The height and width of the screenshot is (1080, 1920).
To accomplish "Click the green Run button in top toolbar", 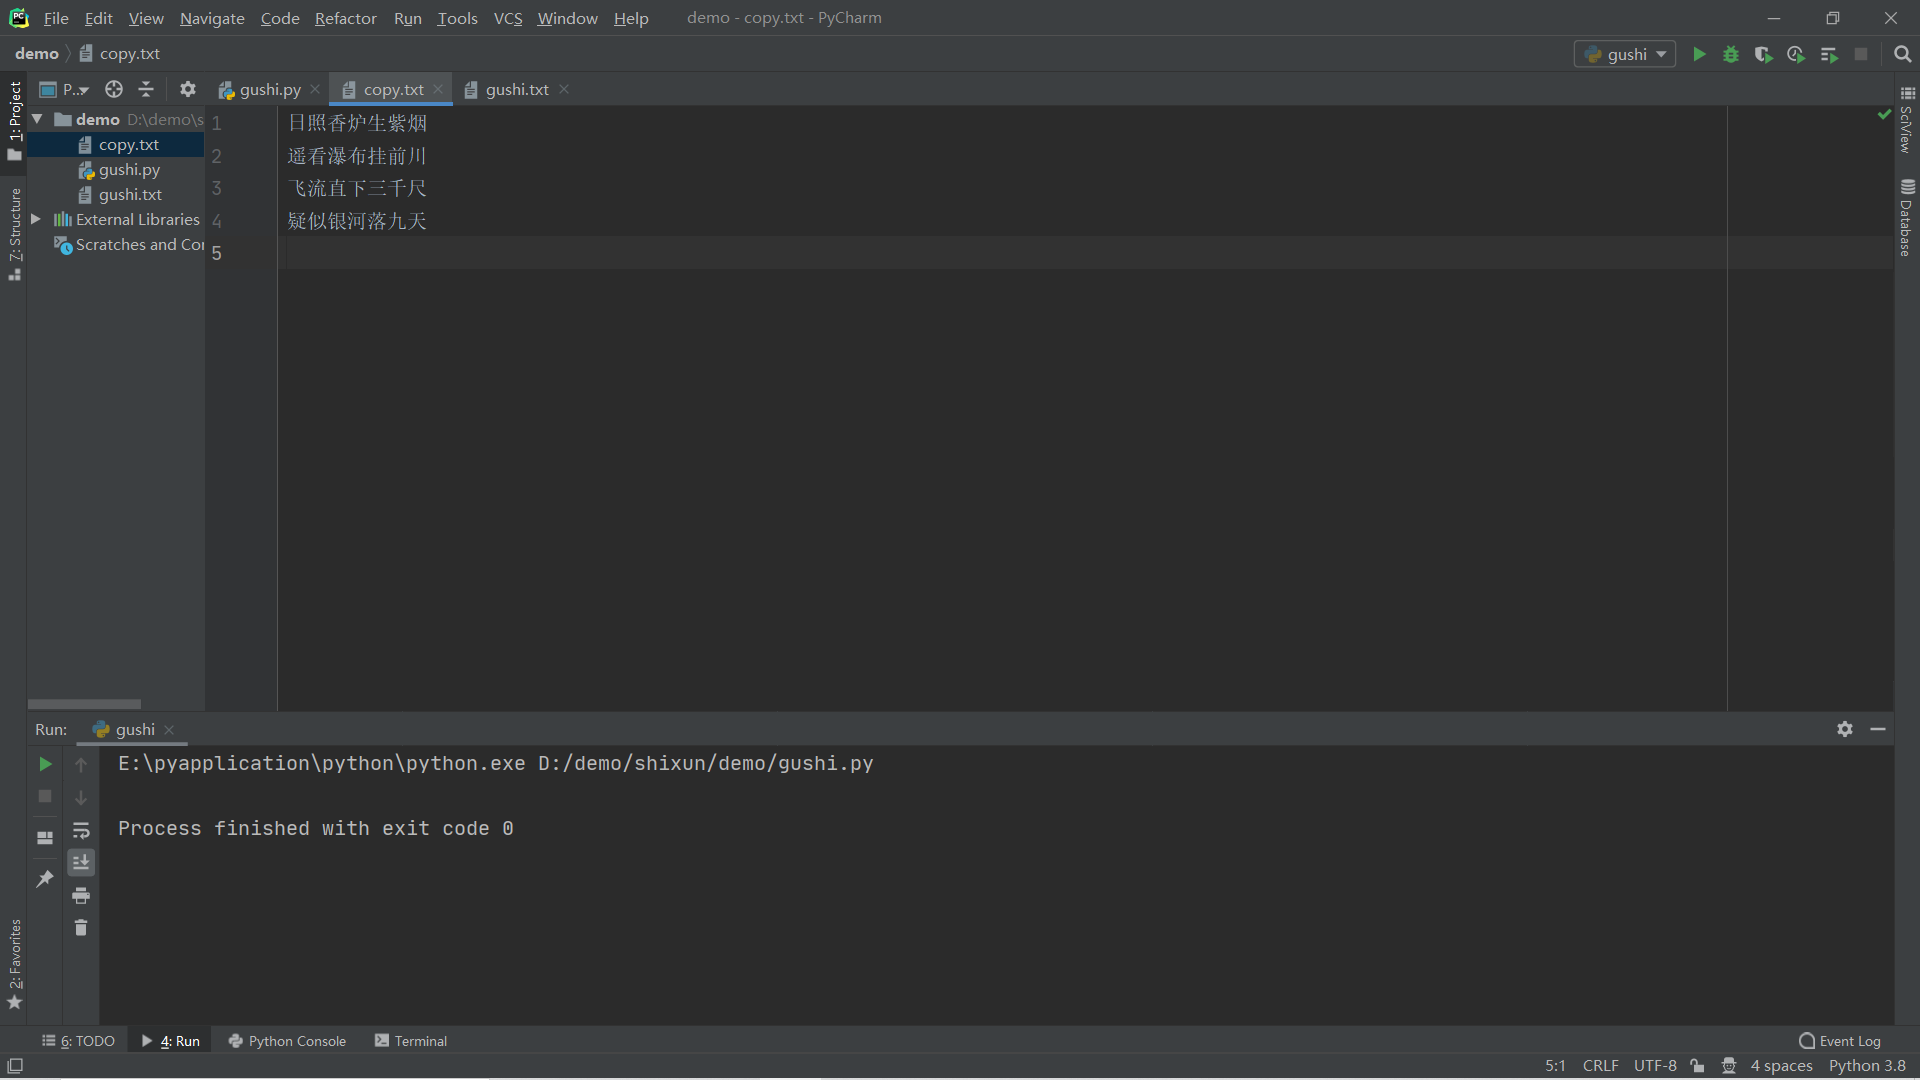I will (x=1699, y=54).
